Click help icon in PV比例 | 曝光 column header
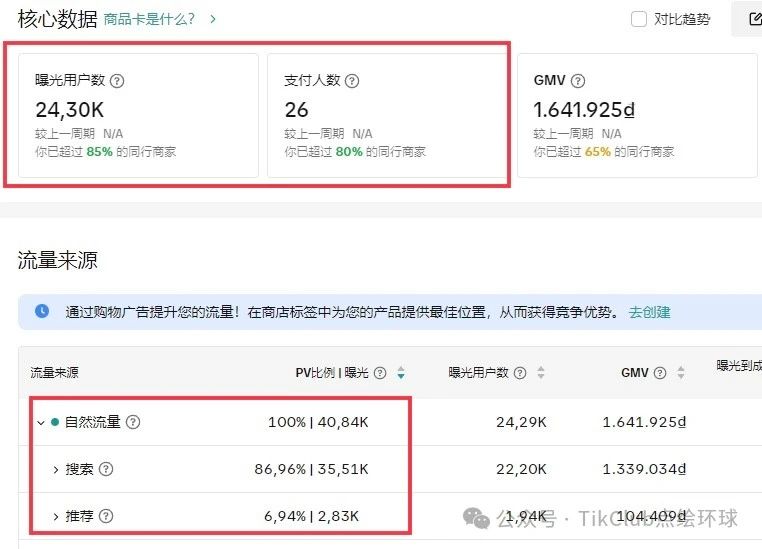The height and width of the screenshot is (549, 762). tap(380, 373)
